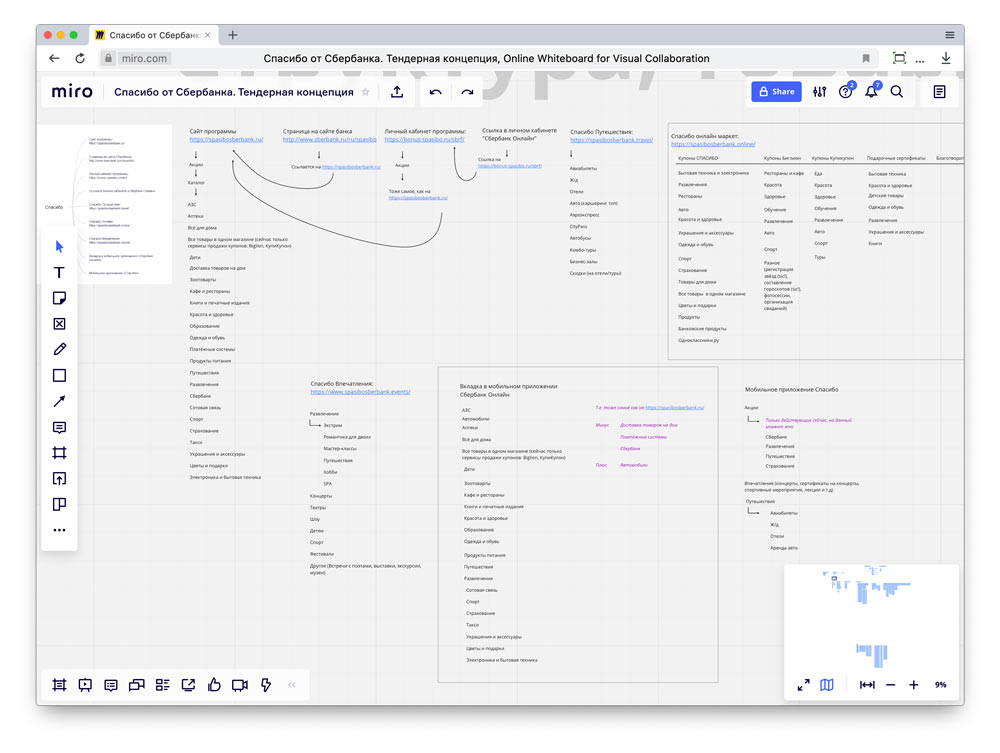Start Presentation mode from the bottom toolbar
Screen dimensions: 1000x753
(x=85, y=685)
